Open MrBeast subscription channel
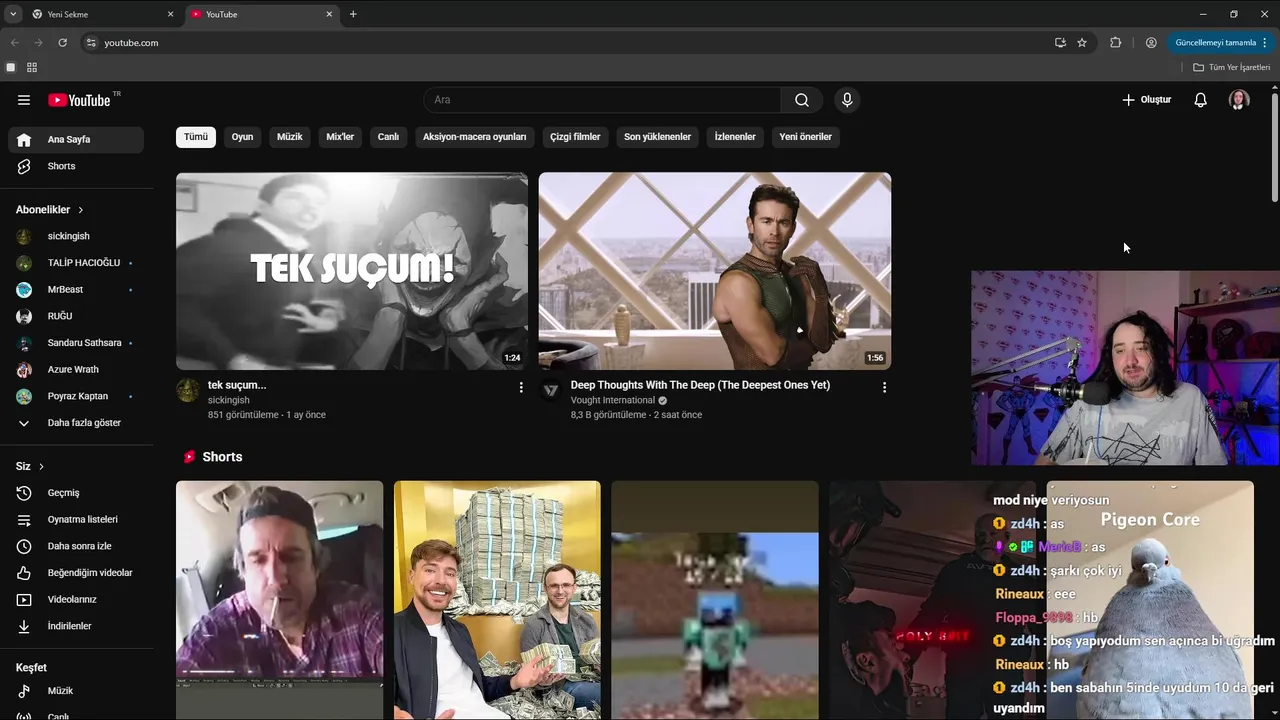1280x720 pixels. point(76,289)
